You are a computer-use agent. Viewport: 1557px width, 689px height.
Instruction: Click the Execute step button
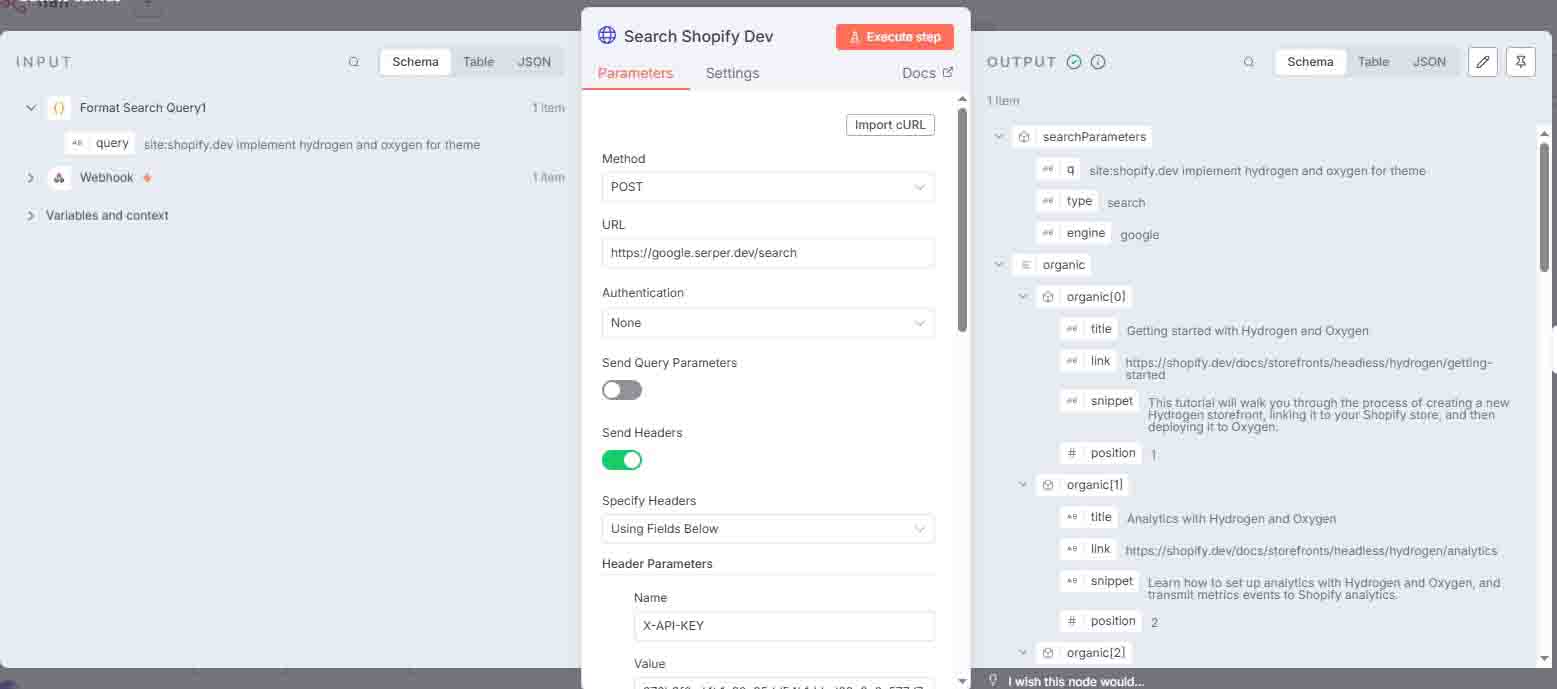click(894, 36)
